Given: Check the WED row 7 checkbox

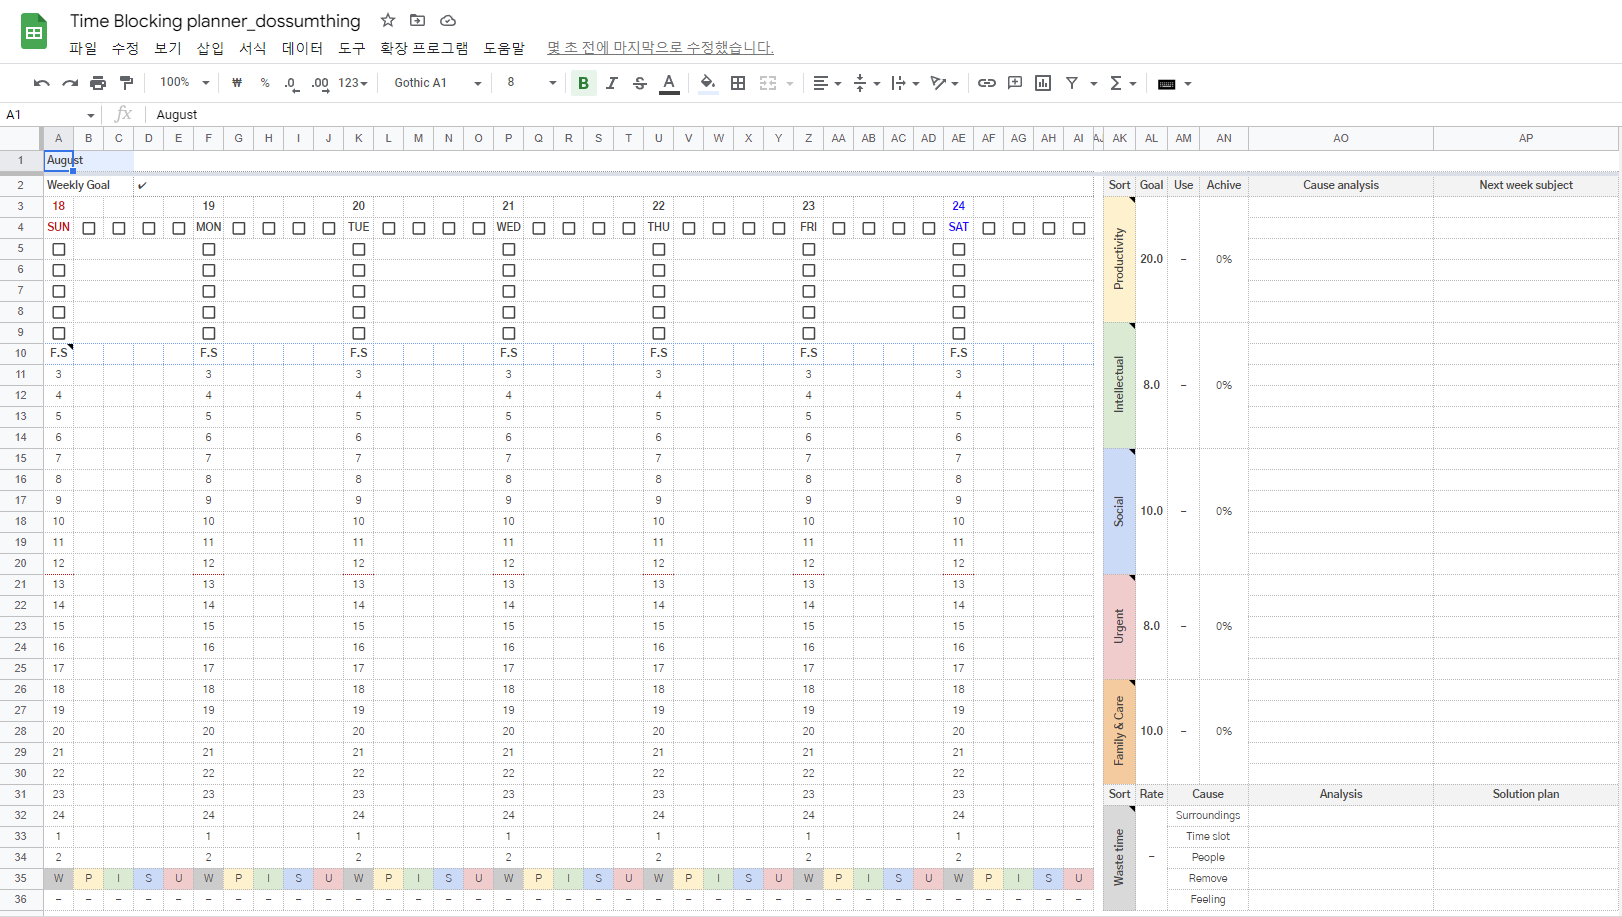Looking at the screenshot, I should click(509, 291).
